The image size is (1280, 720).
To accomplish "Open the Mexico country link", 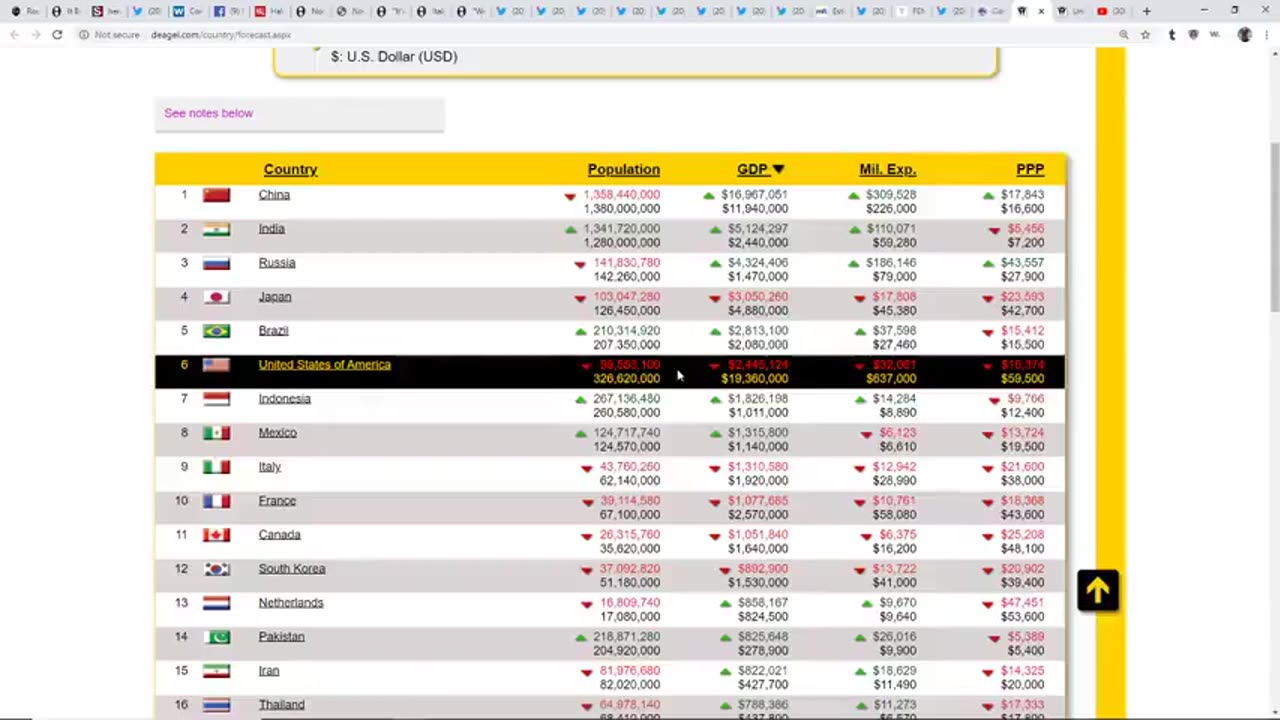I will coord(277,433).
